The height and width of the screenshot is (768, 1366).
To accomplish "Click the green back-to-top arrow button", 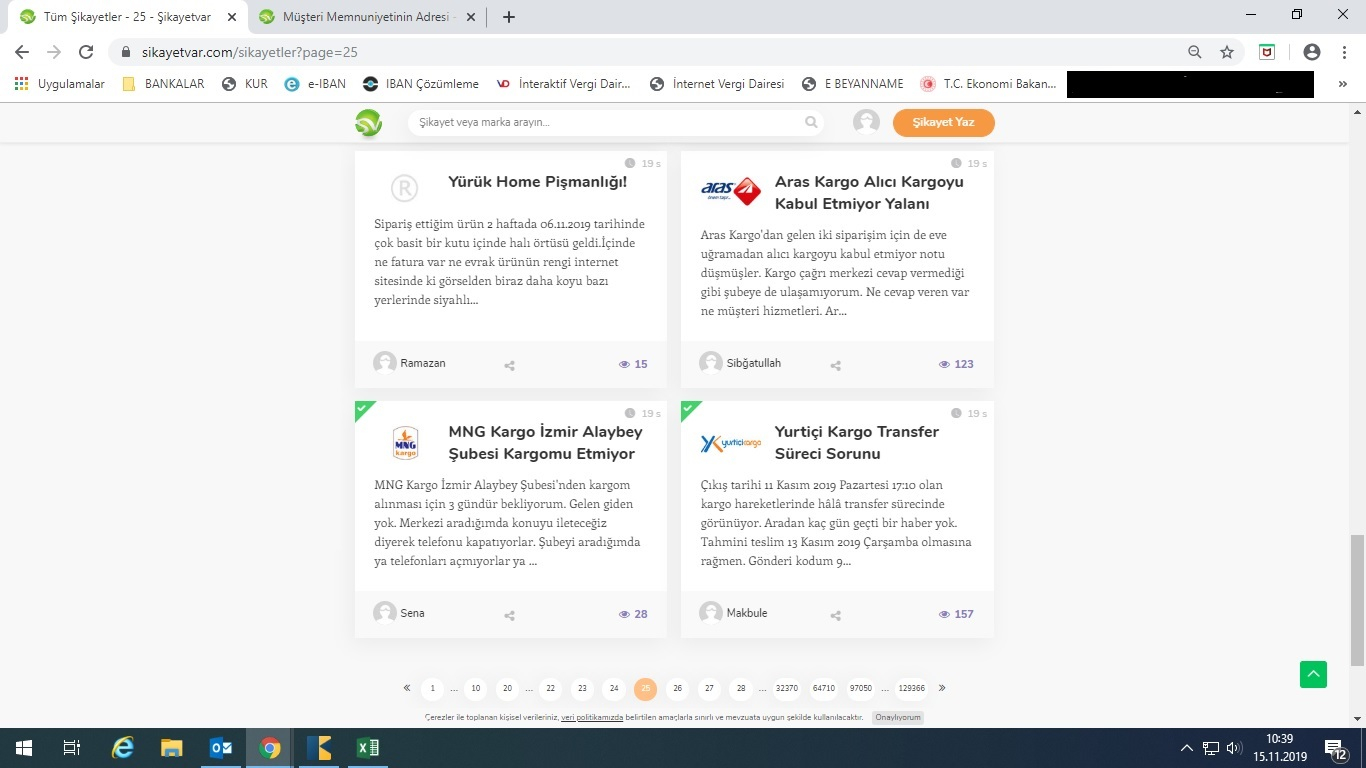I will point(1313,674).
